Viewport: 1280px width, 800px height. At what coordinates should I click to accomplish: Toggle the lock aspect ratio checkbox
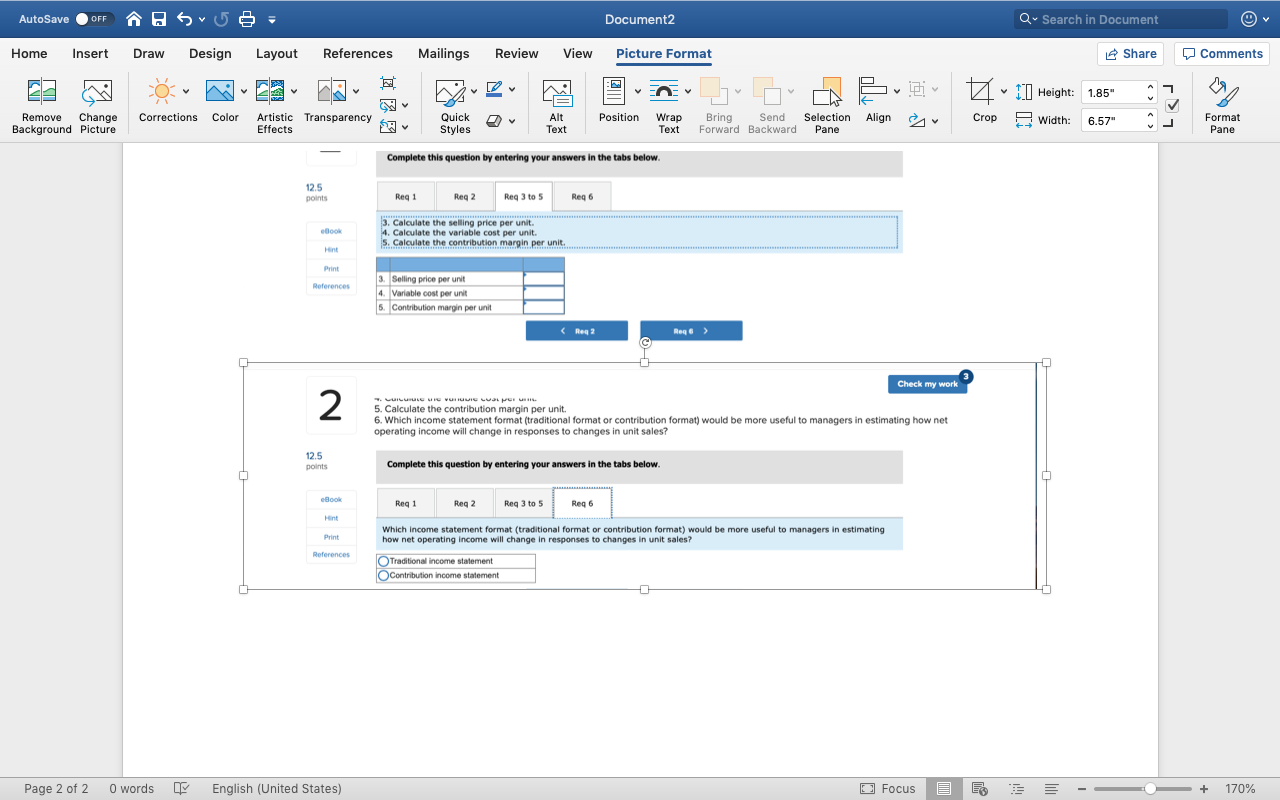1173,106
